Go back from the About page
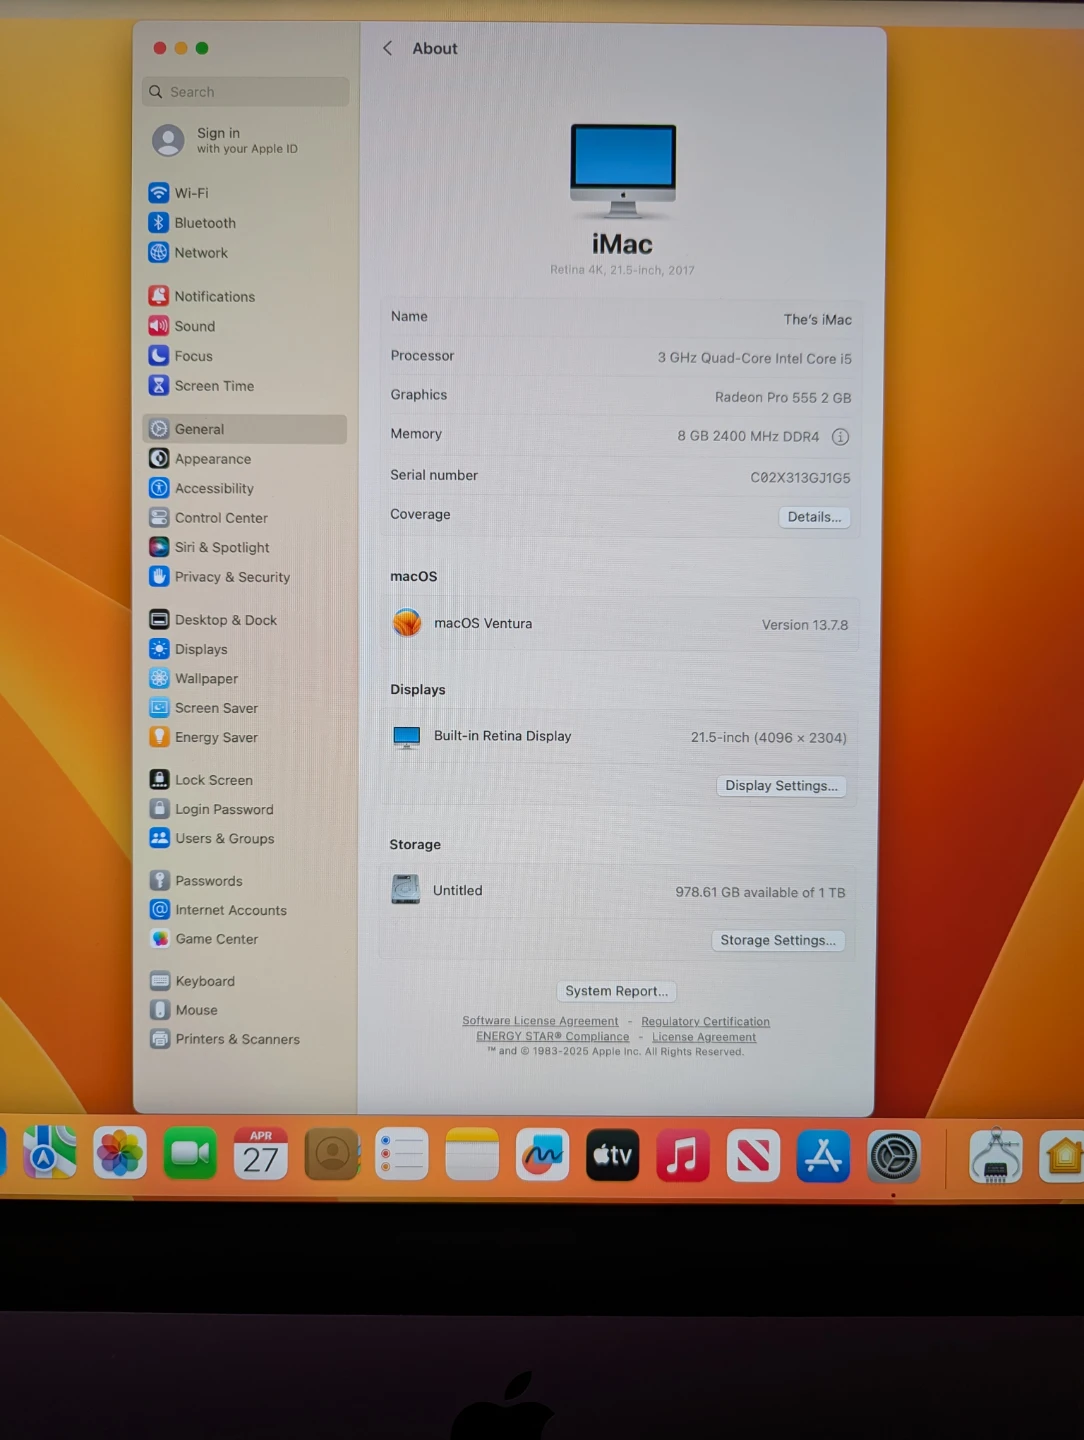The height and width of the screenshot is (1440, 1084). [388, 48]
